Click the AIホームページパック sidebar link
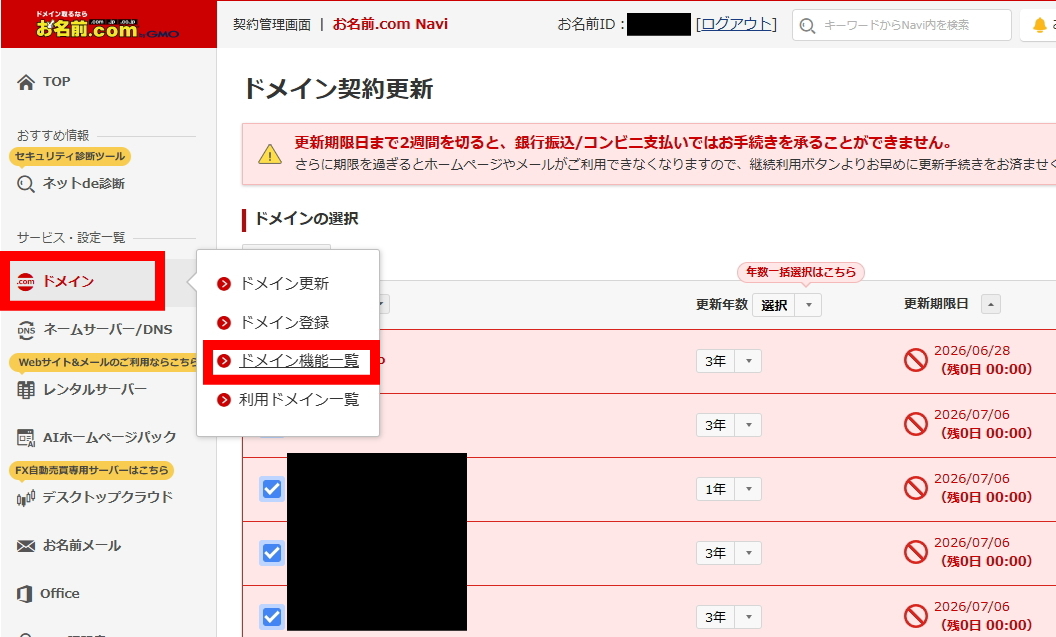Image resolution: width=1056 pixels, height=637 pixels. click(x=109, y=438)
